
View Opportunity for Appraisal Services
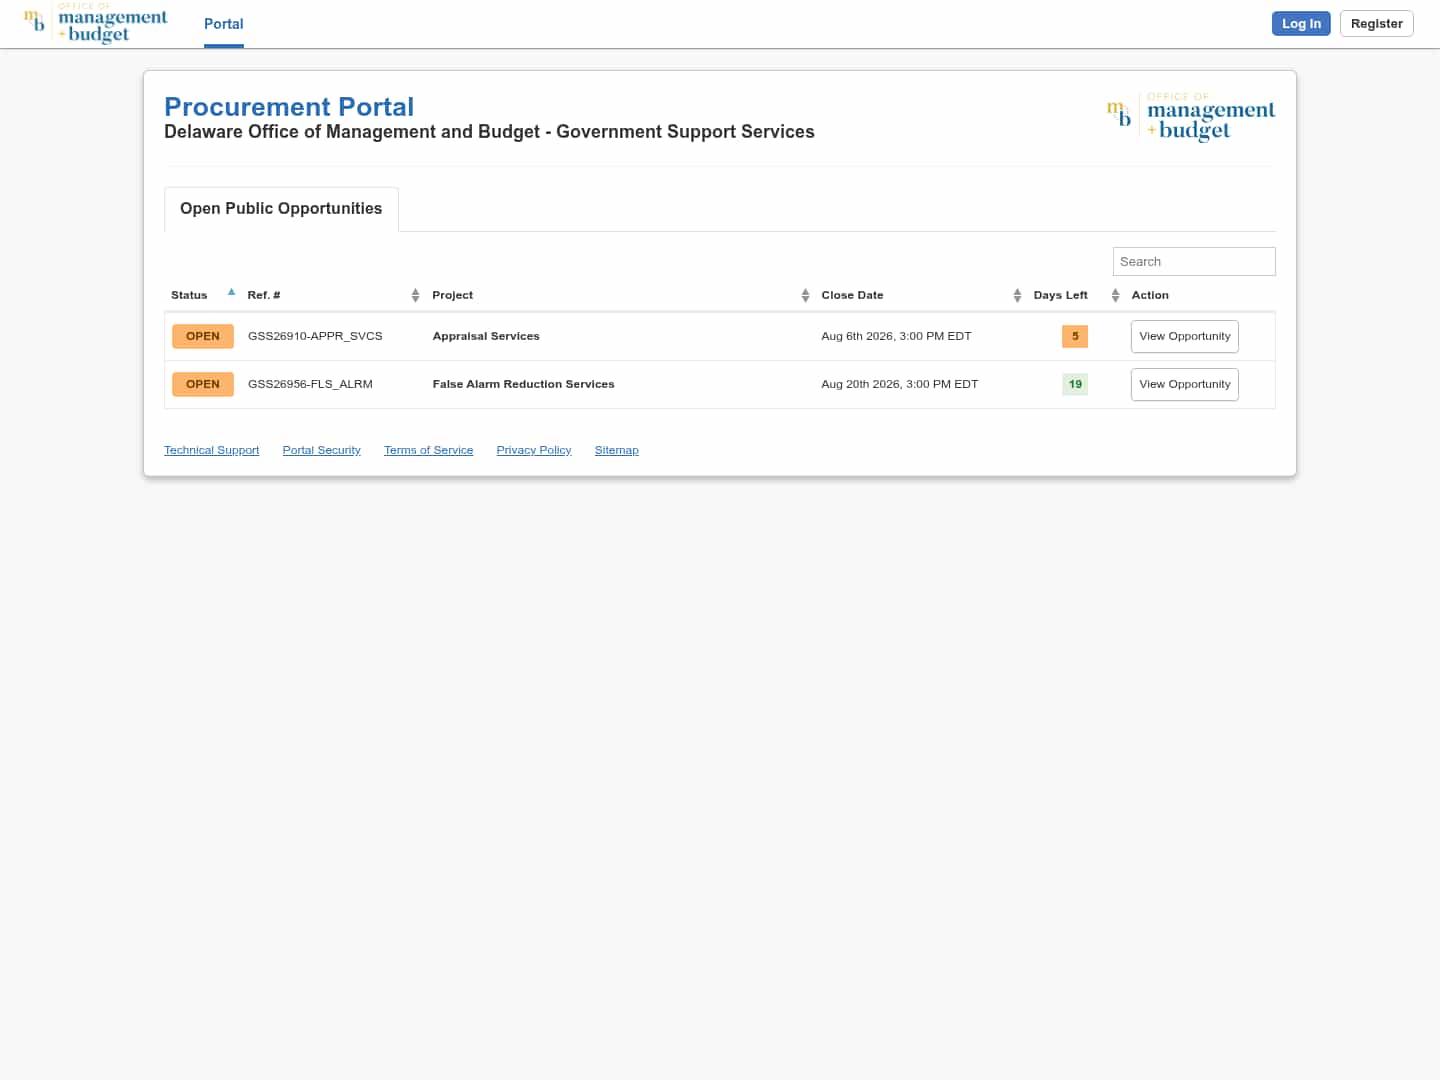1185,336
